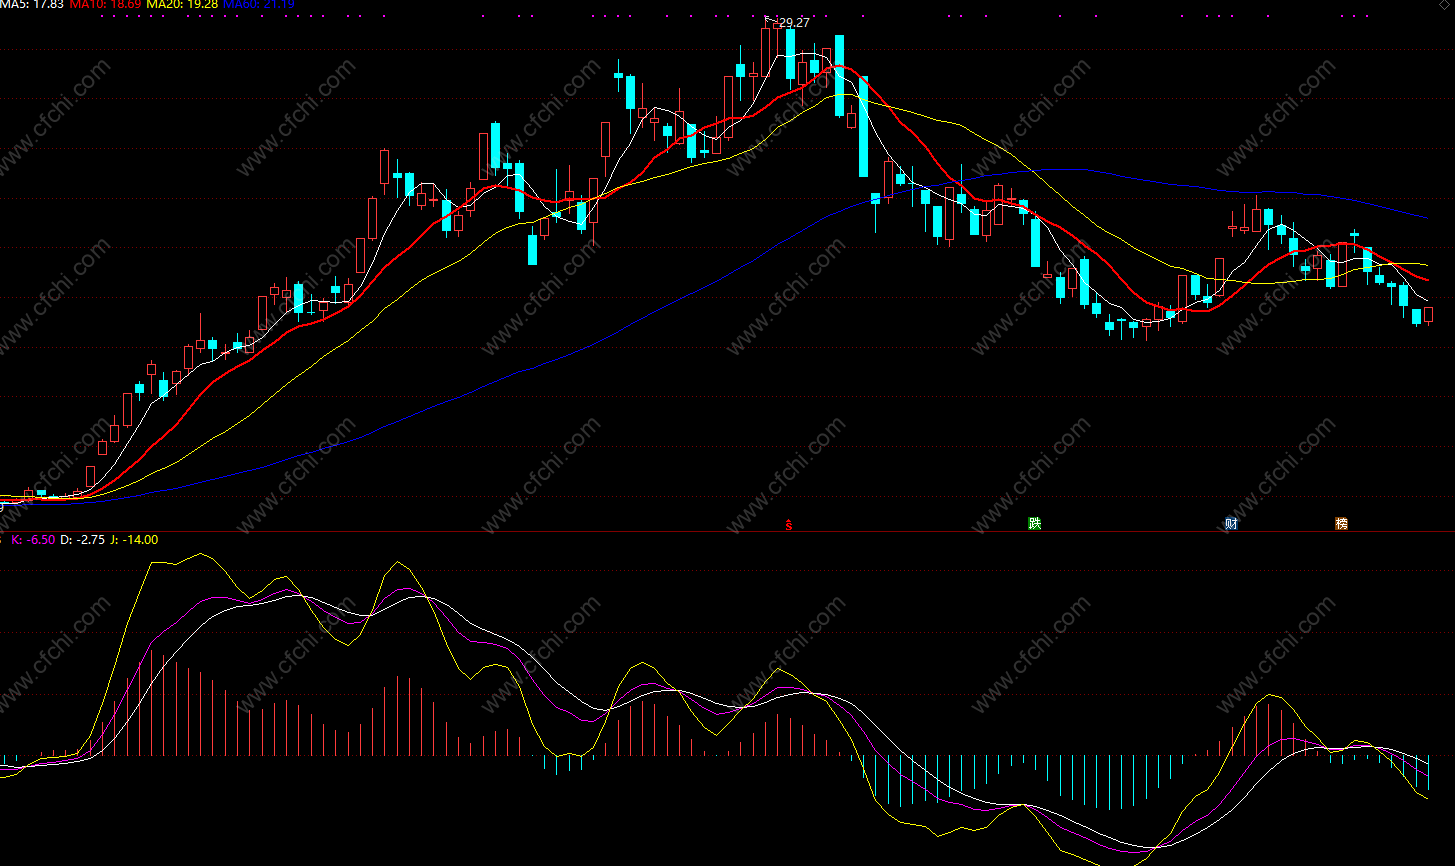Click the K: -6.50 value
This screenshot has height=866, width=1455.
pyautogui.click(x=32, y=540)
